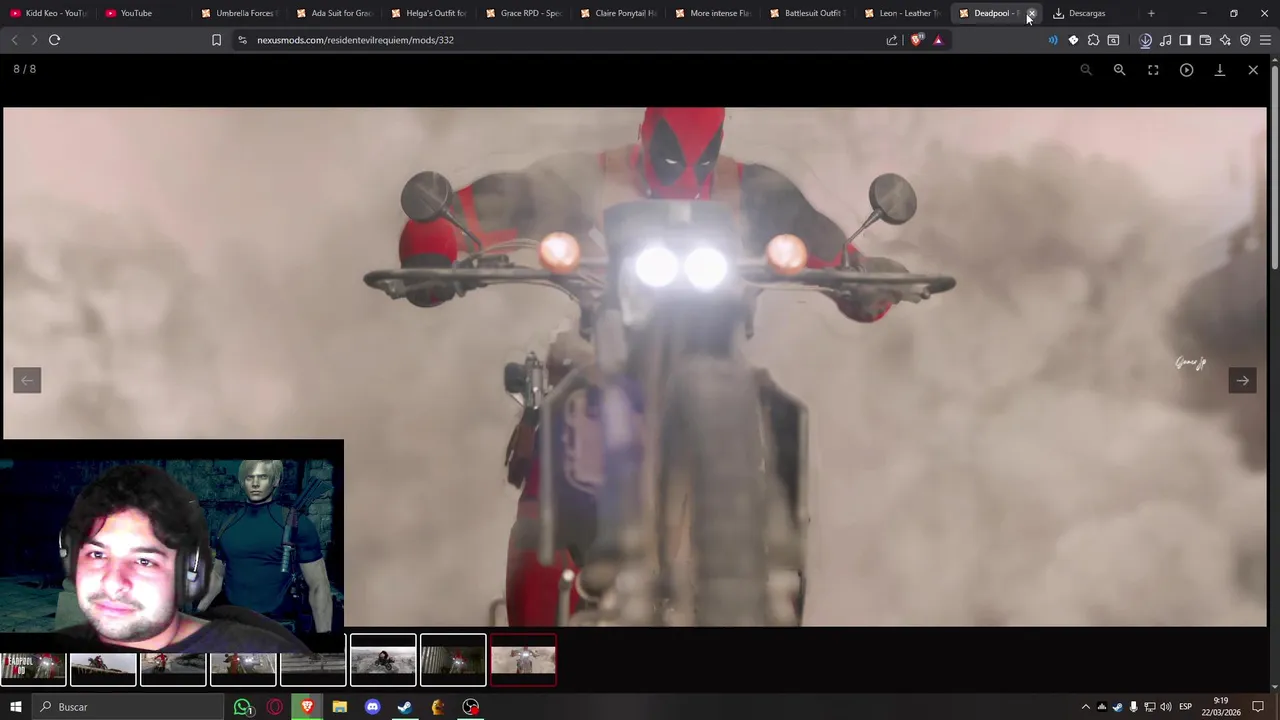The image size is (1280, 720).
Task: Click the dice-shaped extension icon
Action: tap(1073, 40)
